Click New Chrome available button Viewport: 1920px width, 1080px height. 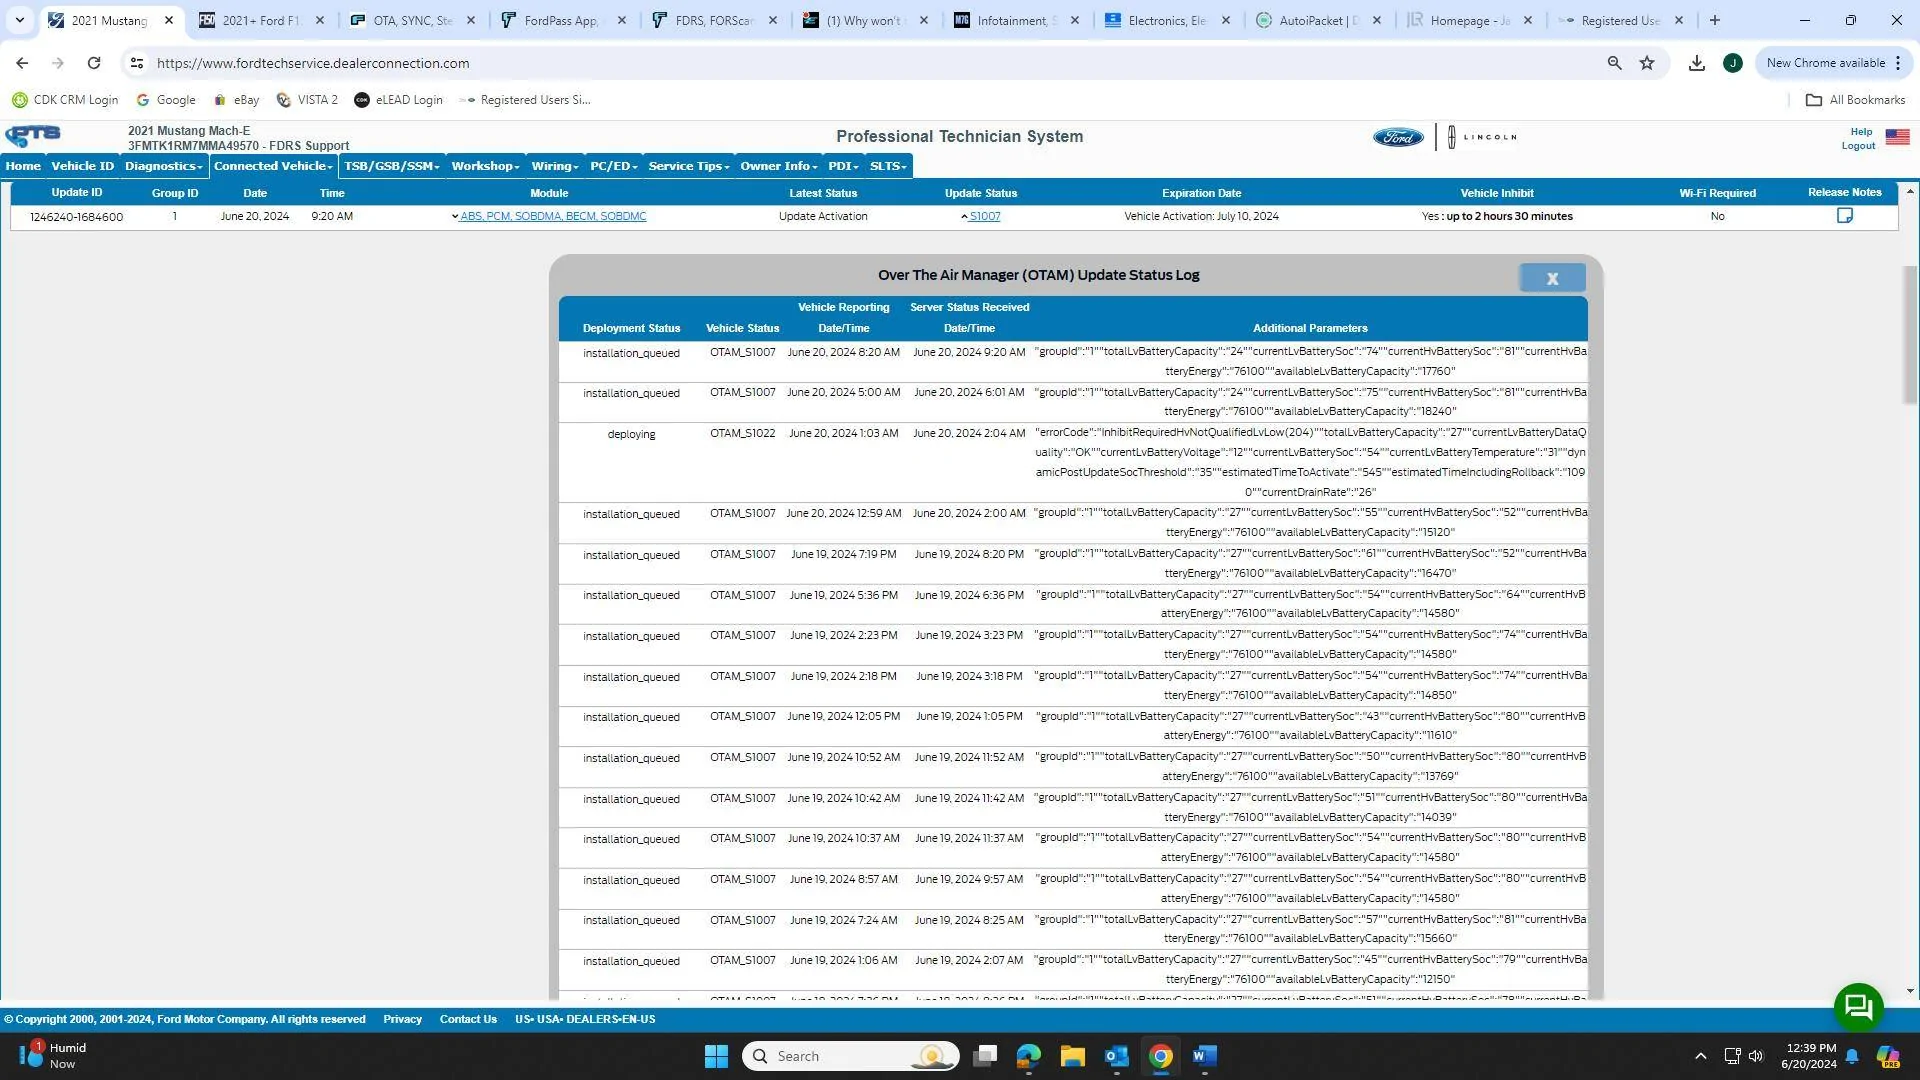click(x=1834, y=63)
